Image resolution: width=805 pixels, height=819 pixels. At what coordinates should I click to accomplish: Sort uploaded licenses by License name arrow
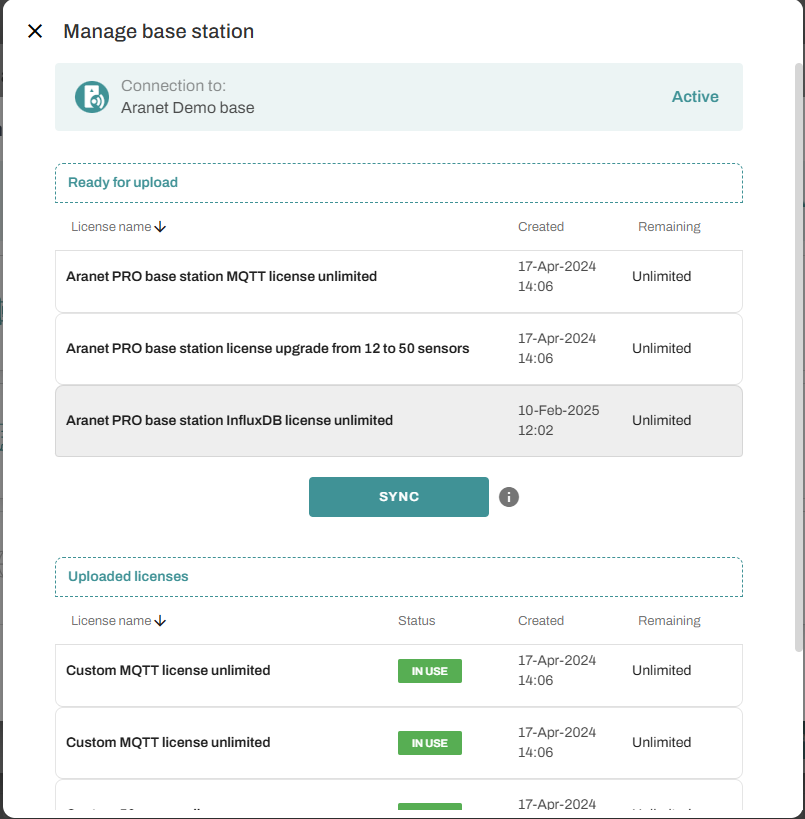(x=161, y=621)
